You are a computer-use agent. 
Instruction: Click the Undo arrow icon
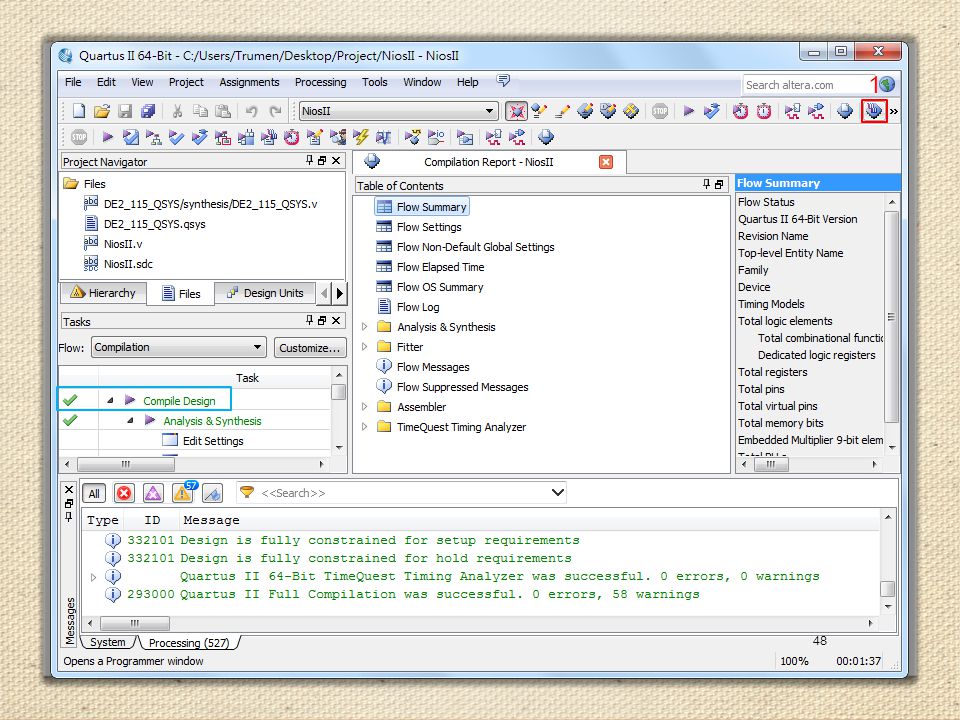pyautogui.click(x=251, y=111)
